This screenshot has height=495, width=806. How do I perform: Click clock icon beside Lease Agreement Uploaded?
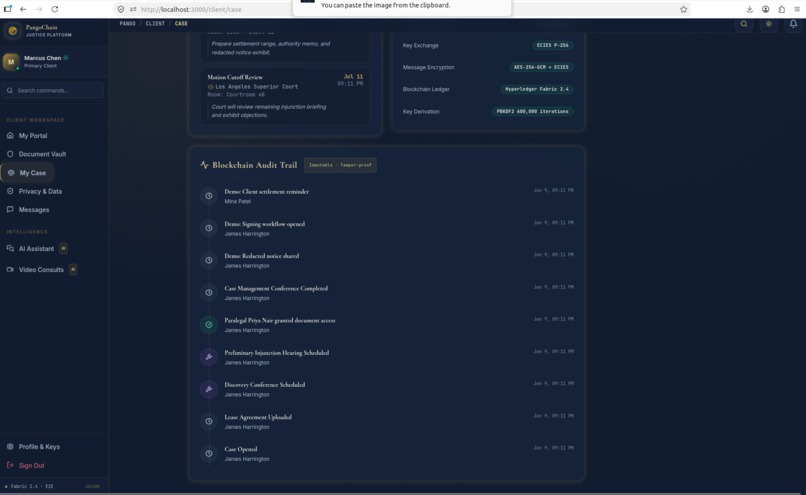point(209,421)
